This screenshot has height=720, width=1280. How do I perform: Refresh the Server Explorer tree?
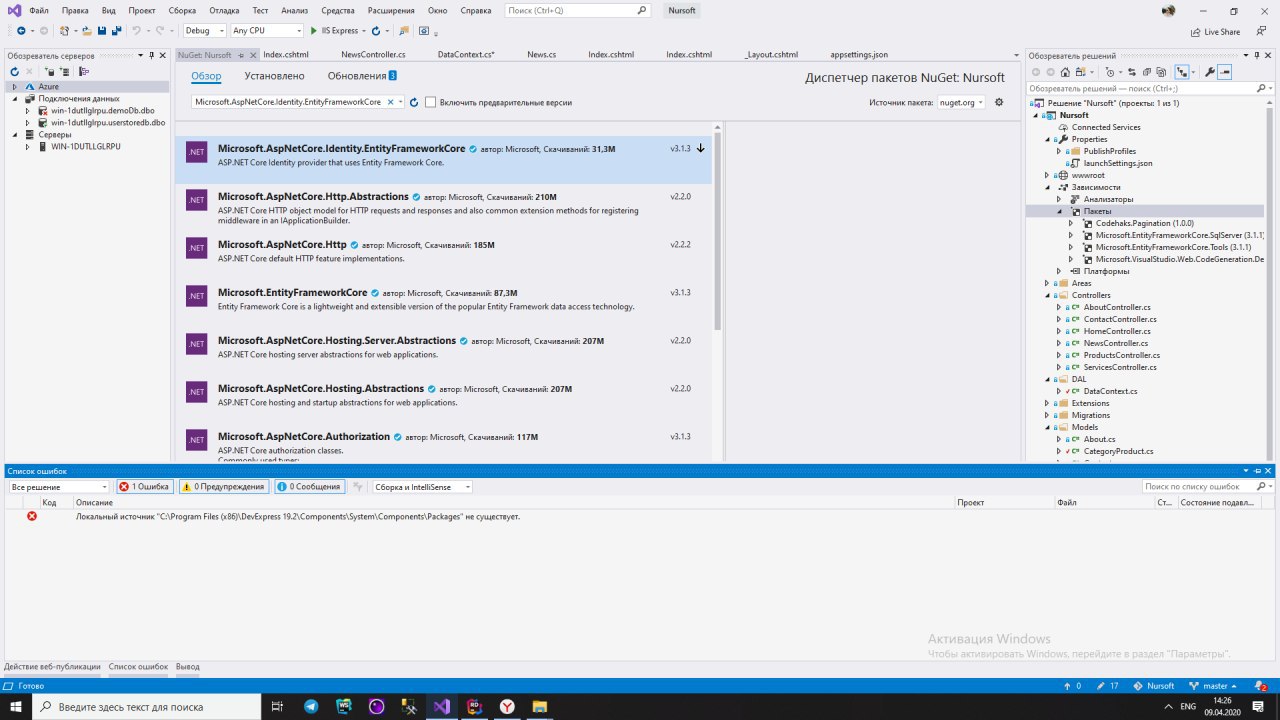tap(15, 72)
